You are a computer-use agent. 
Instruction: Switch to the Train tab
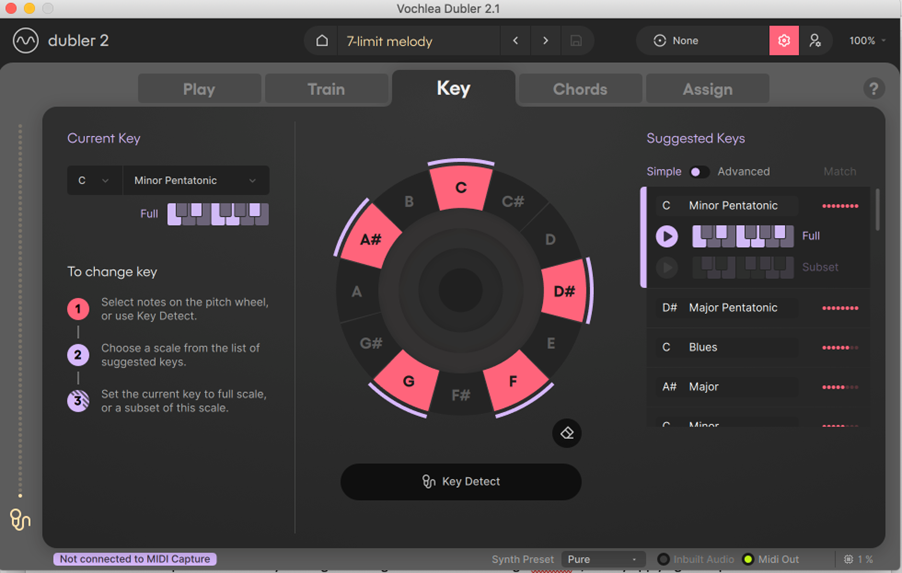pos(326,89)
